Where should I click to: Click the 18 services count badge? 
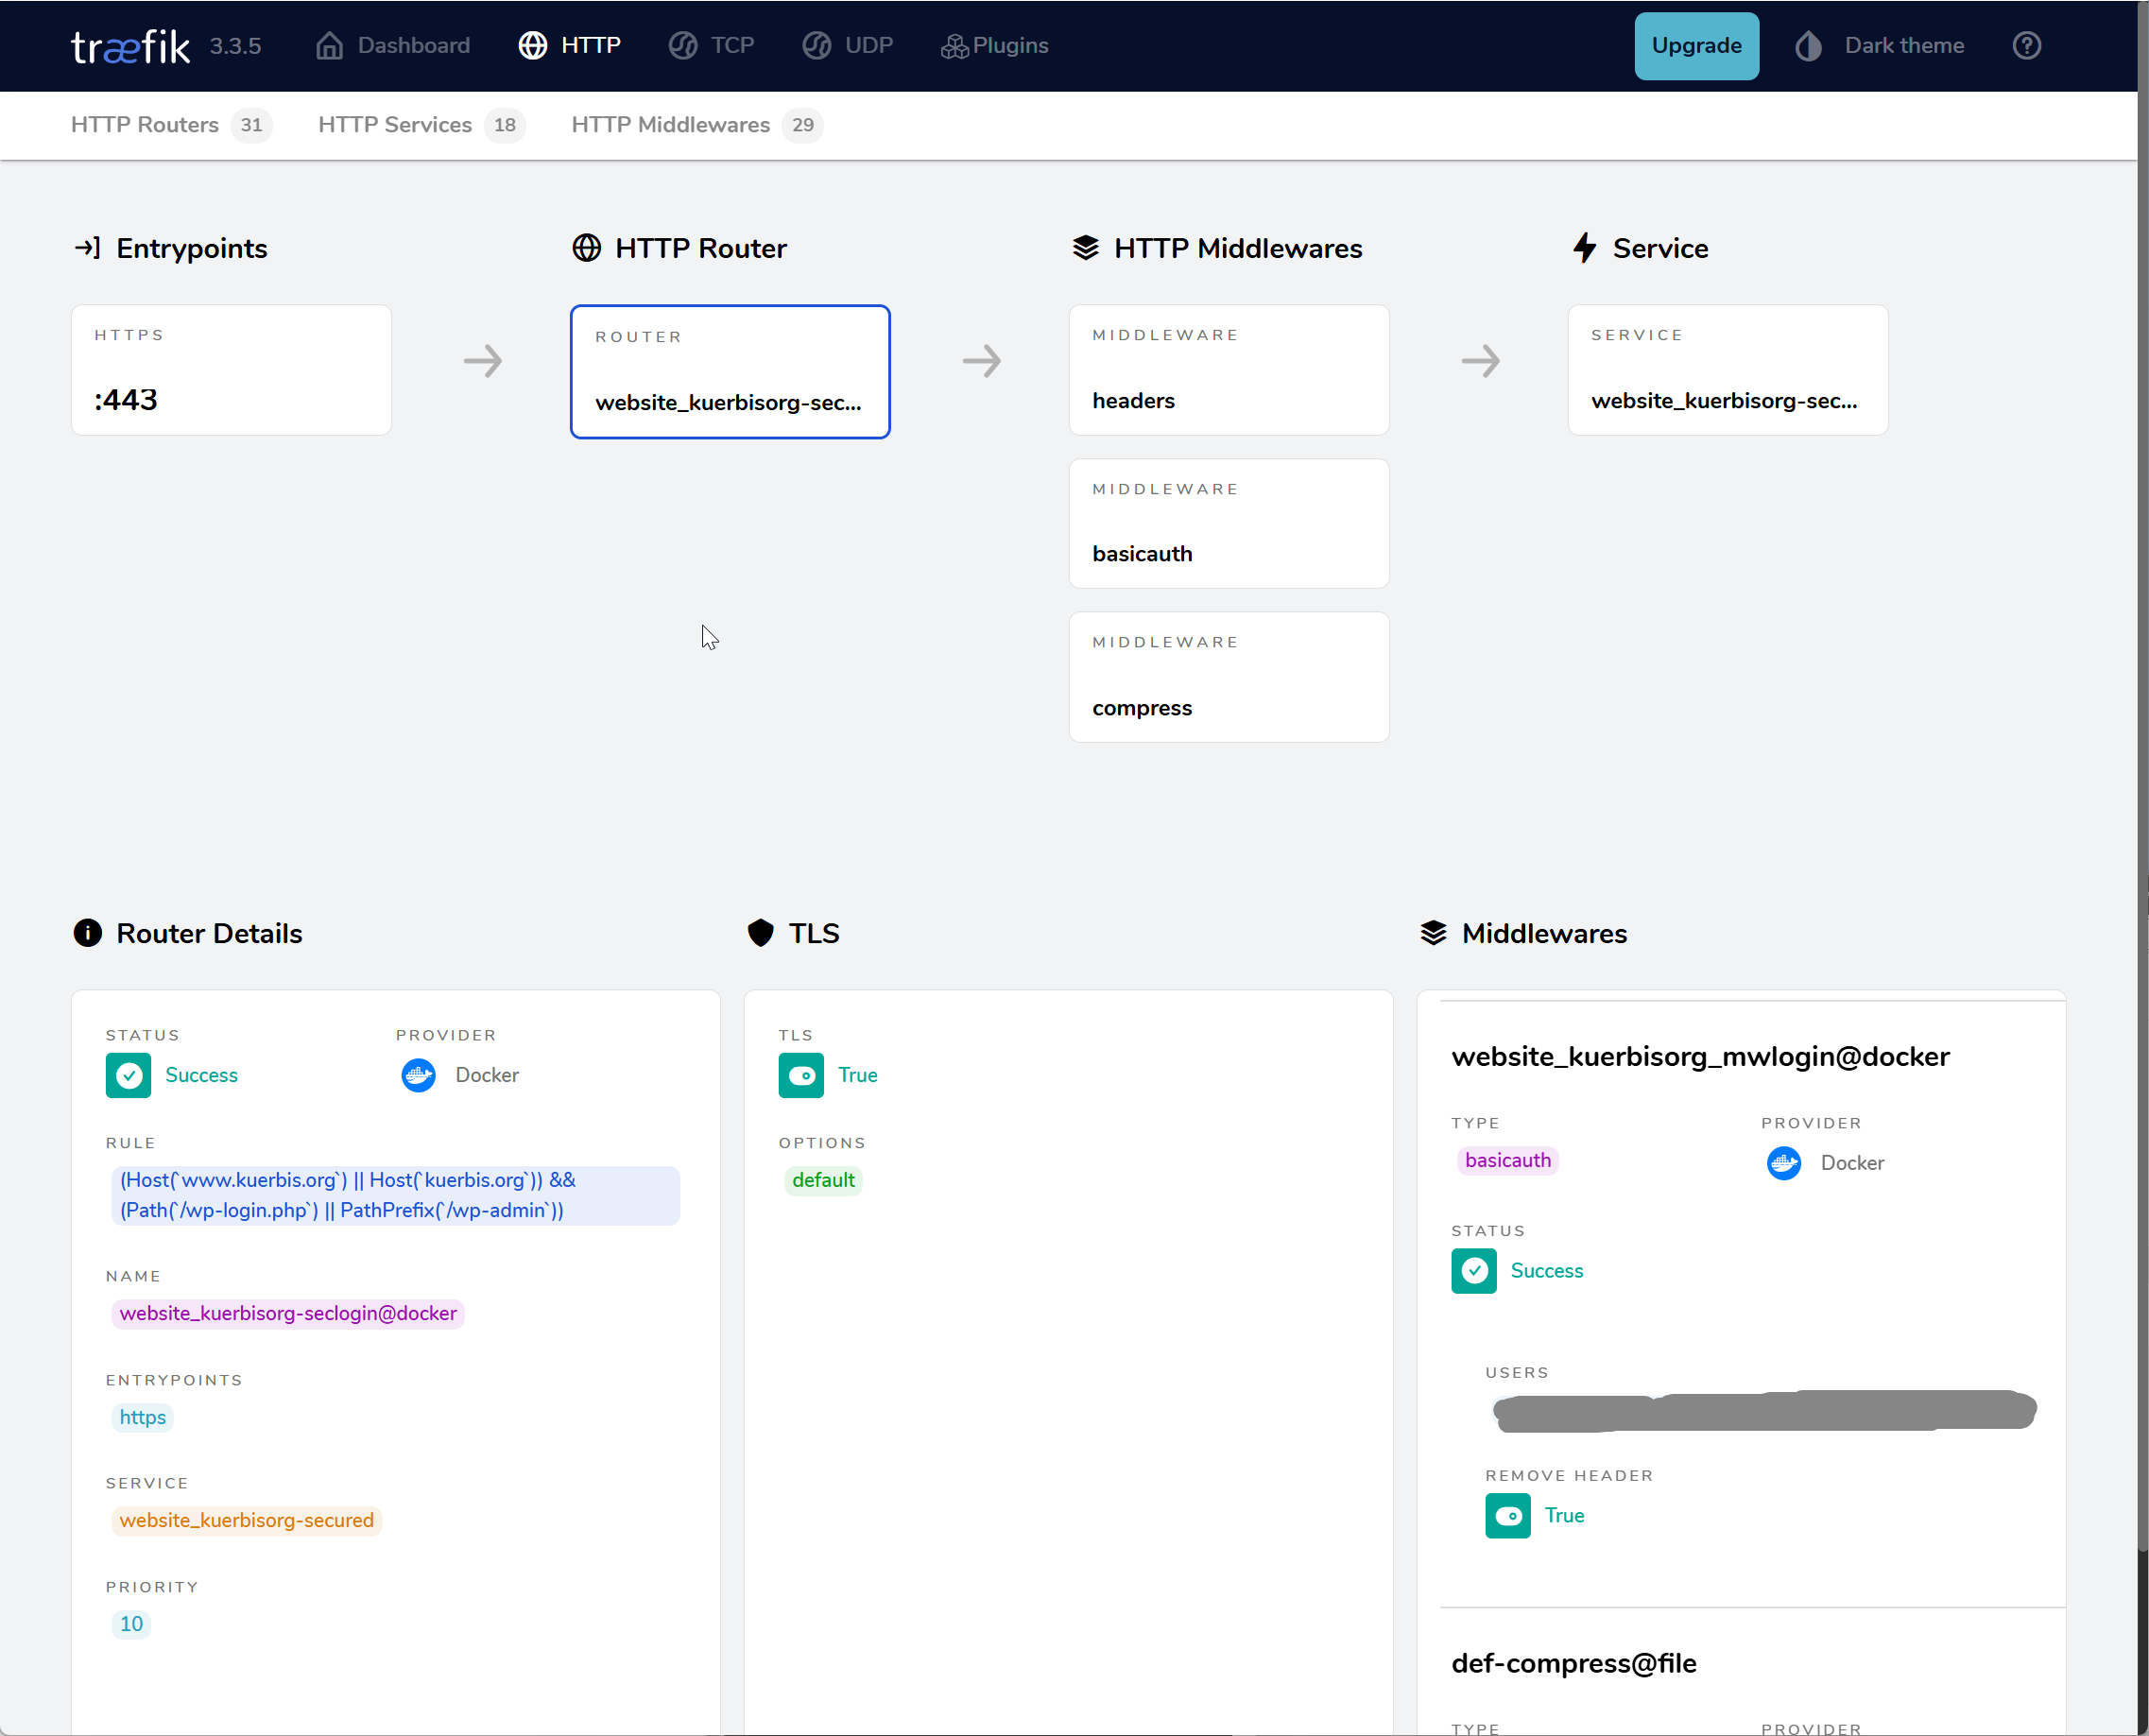[x=505, y=125]
